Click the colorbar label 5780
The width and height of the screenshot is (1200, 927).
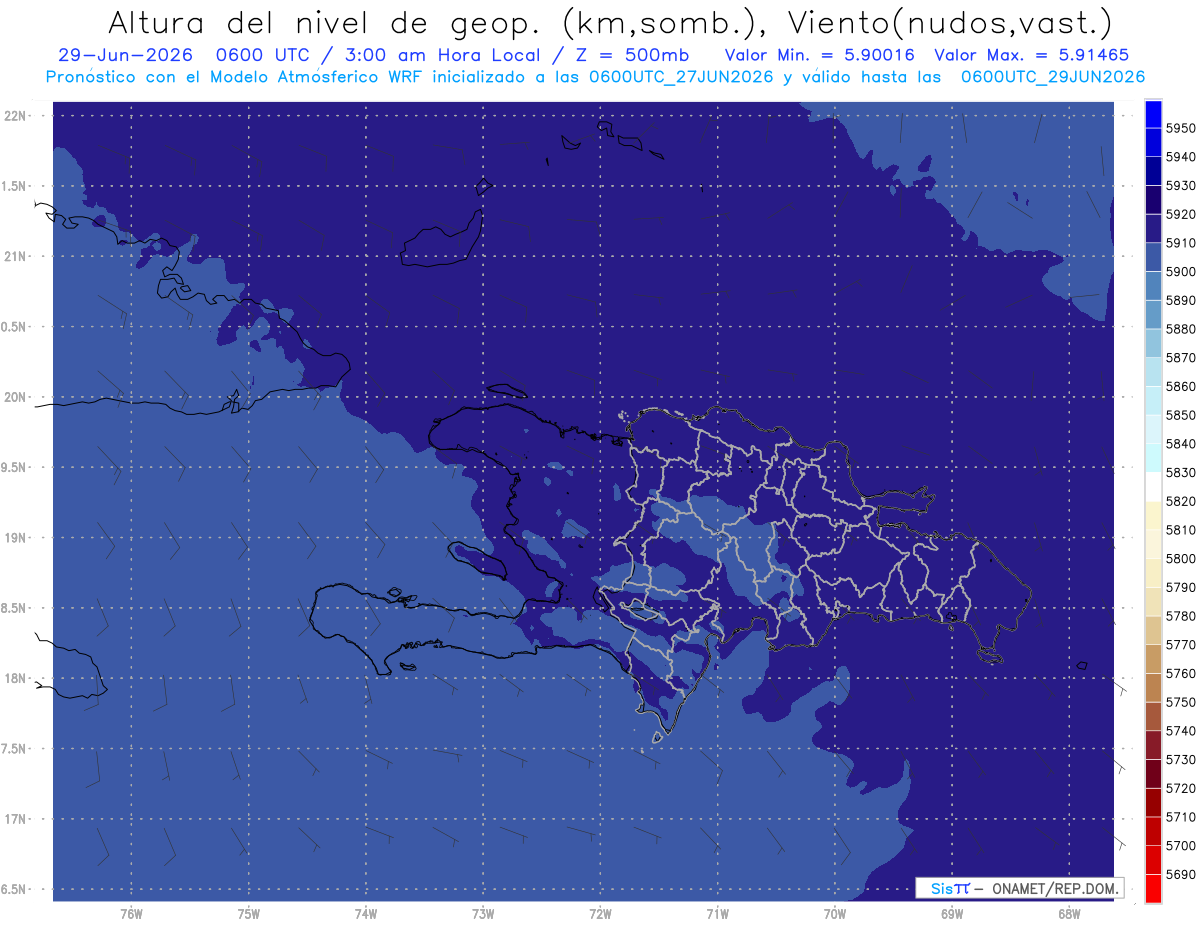tap(1180, 616)
